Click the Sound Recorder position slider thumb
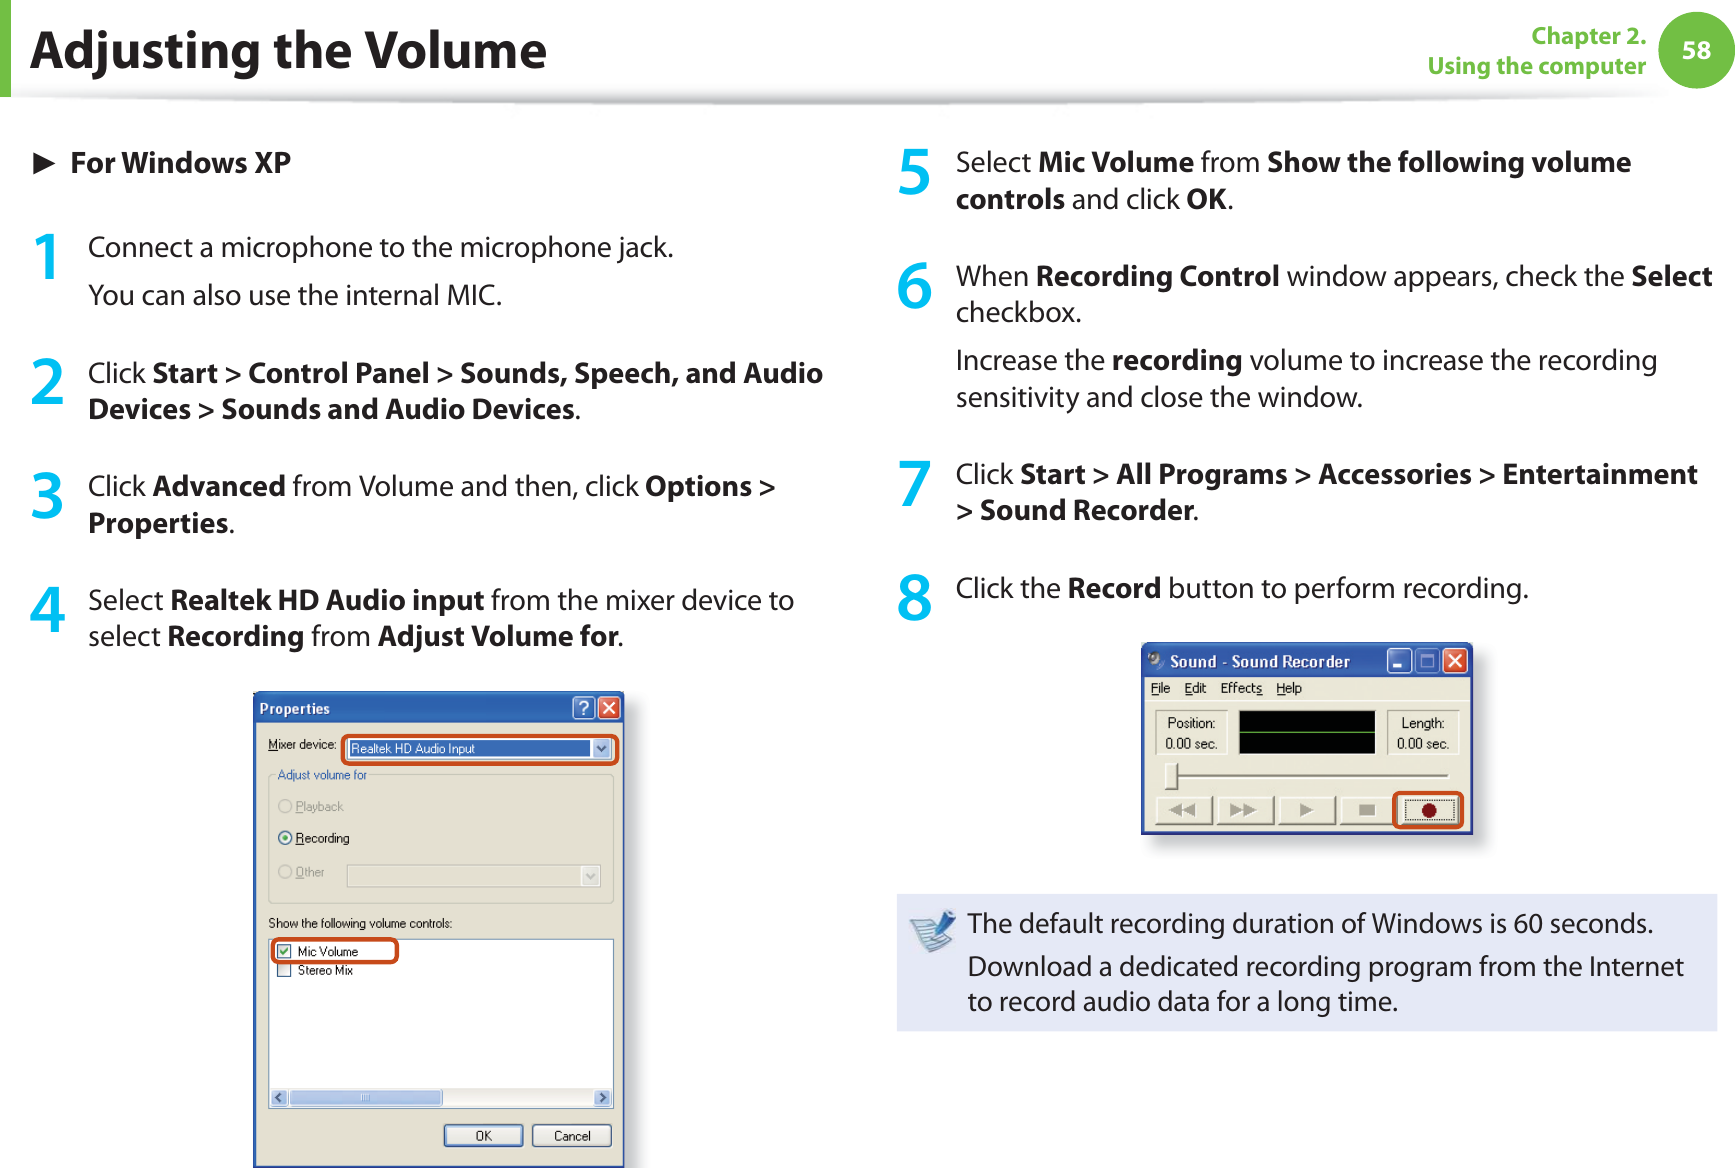Screen dimensions: 1735x1168 pos(1172,776)
